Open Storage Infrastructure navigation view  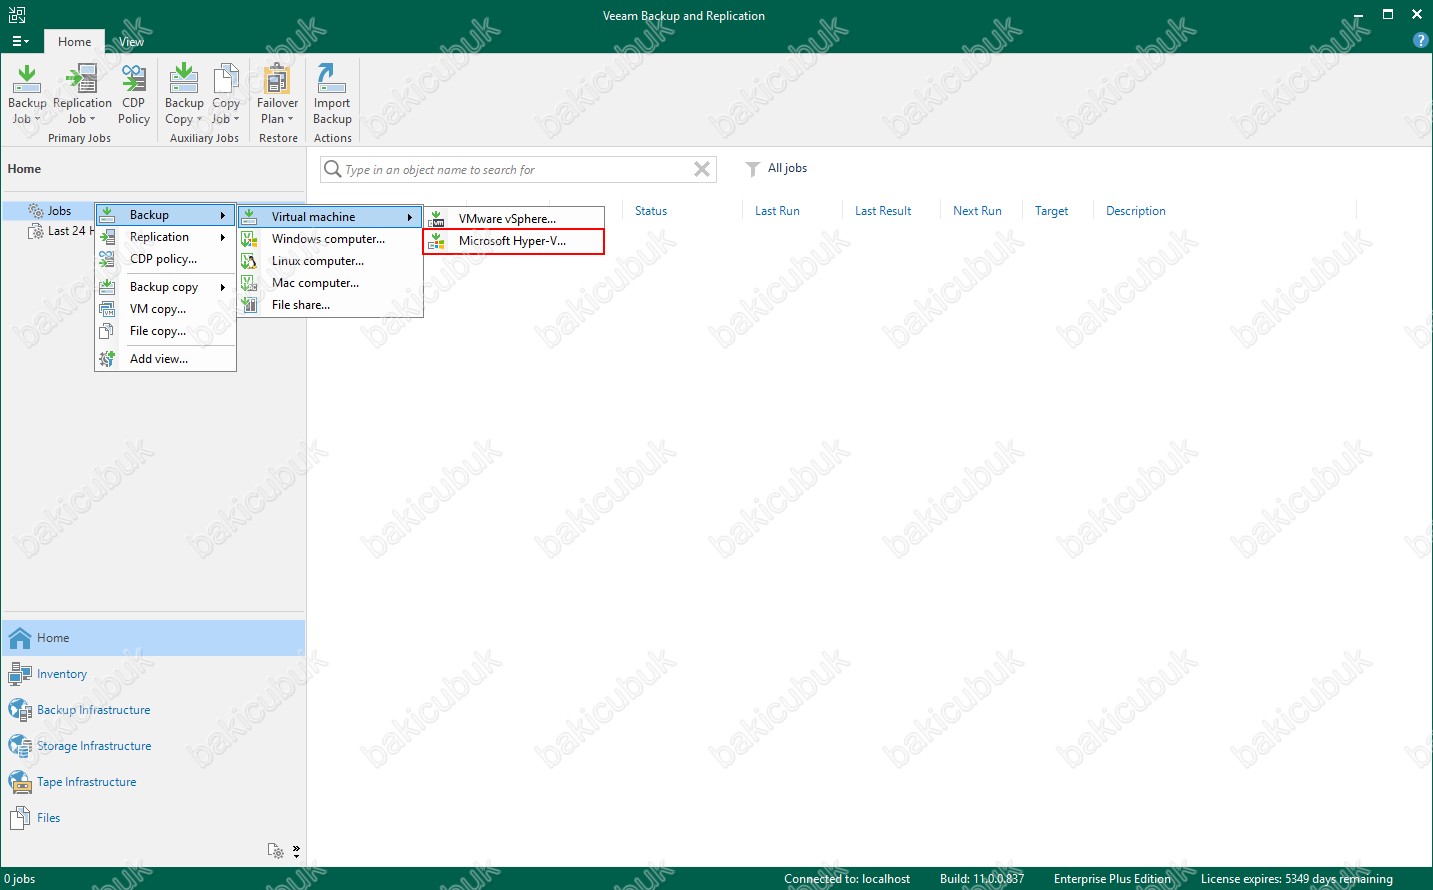coord(154,746)
